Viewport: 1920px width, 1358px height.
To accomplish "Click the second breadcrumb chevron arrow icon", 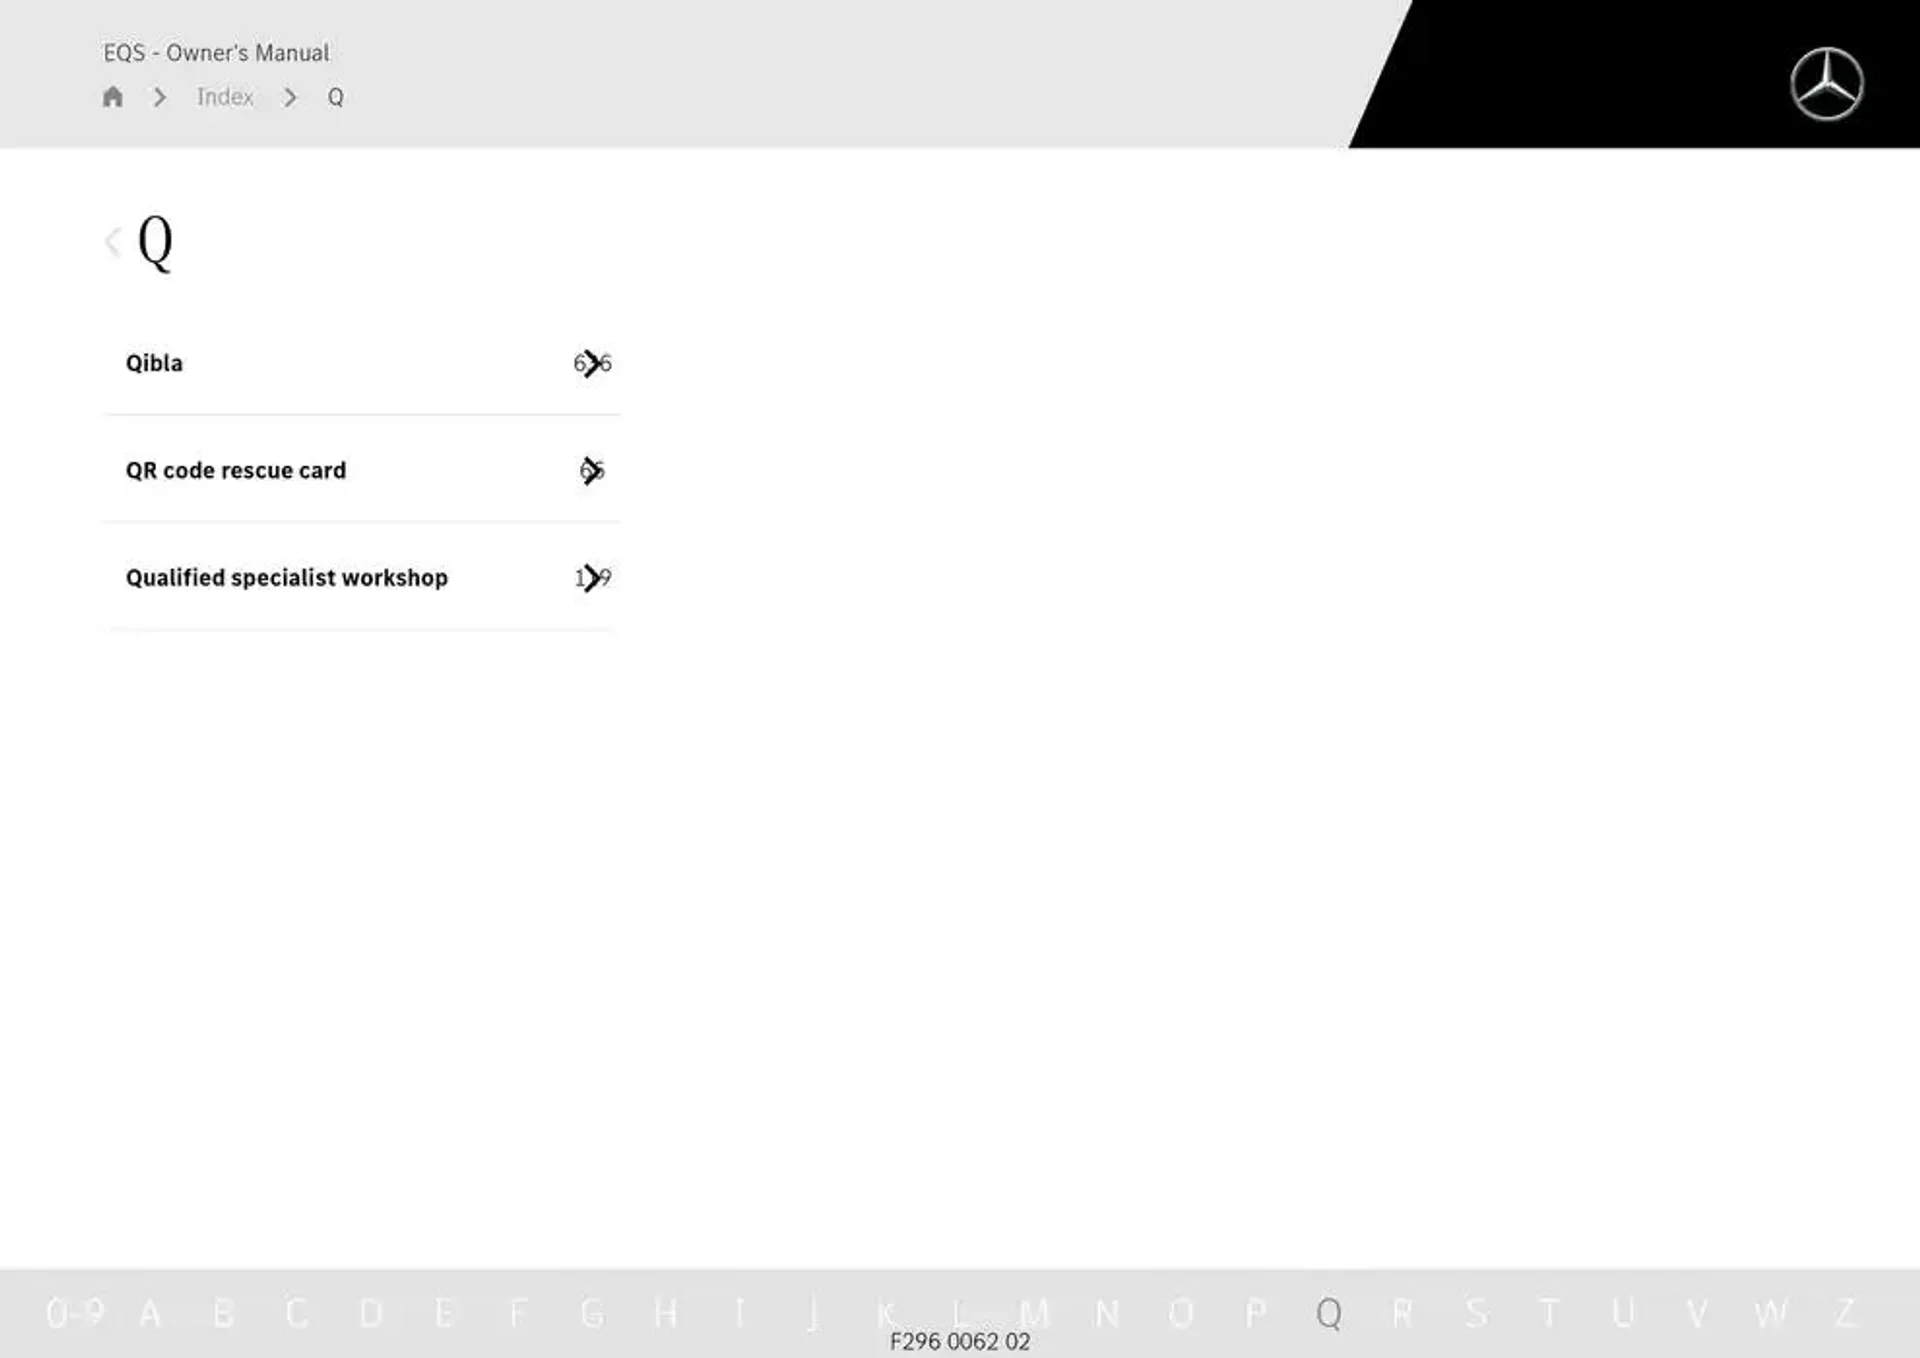I will pos(289,97).
